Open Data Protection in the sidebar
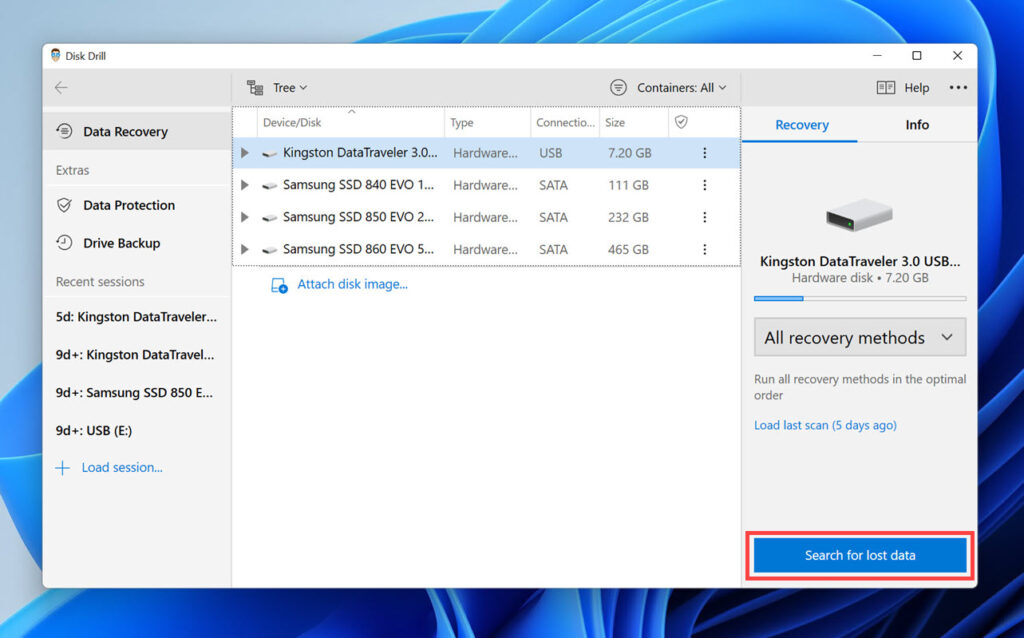This screenshot has height=638, width=1024. tap(128, 205)
